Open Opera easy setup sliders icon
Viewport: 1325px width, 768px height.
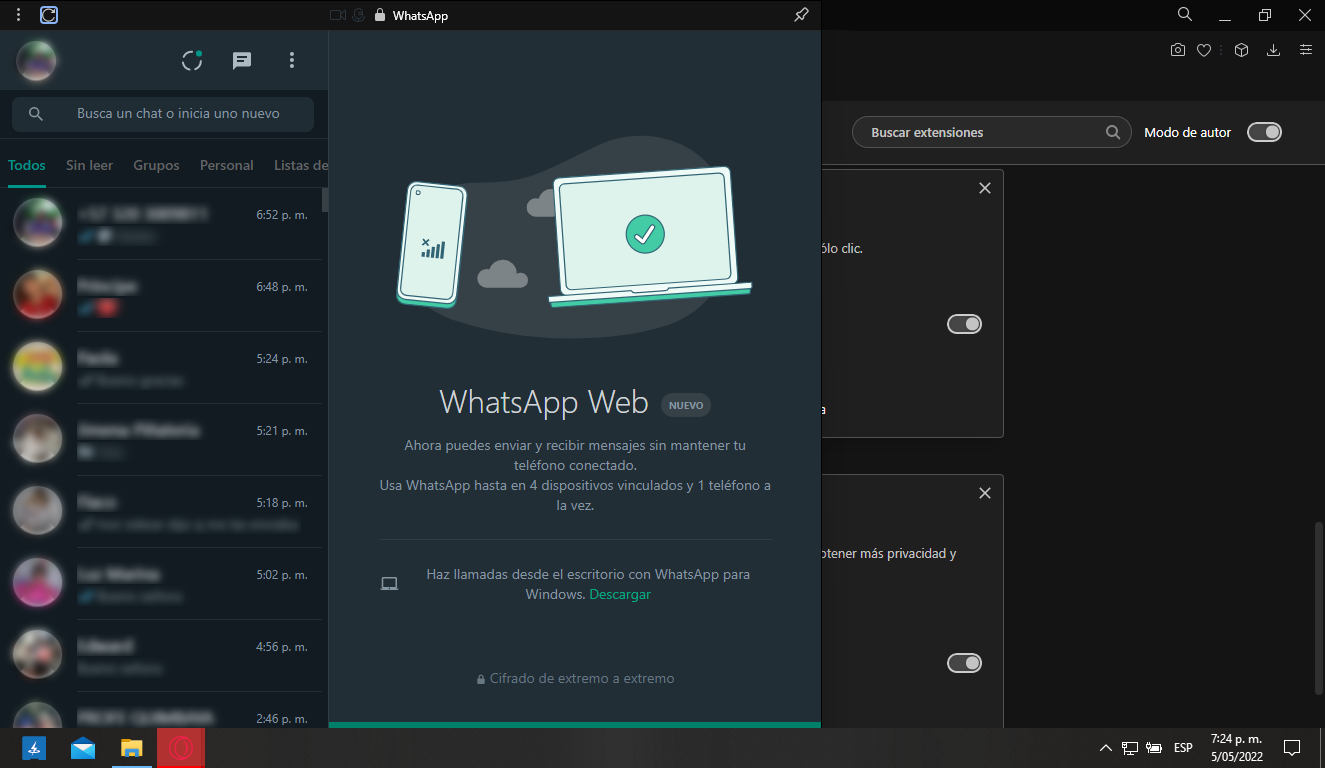coord(1305,50)
